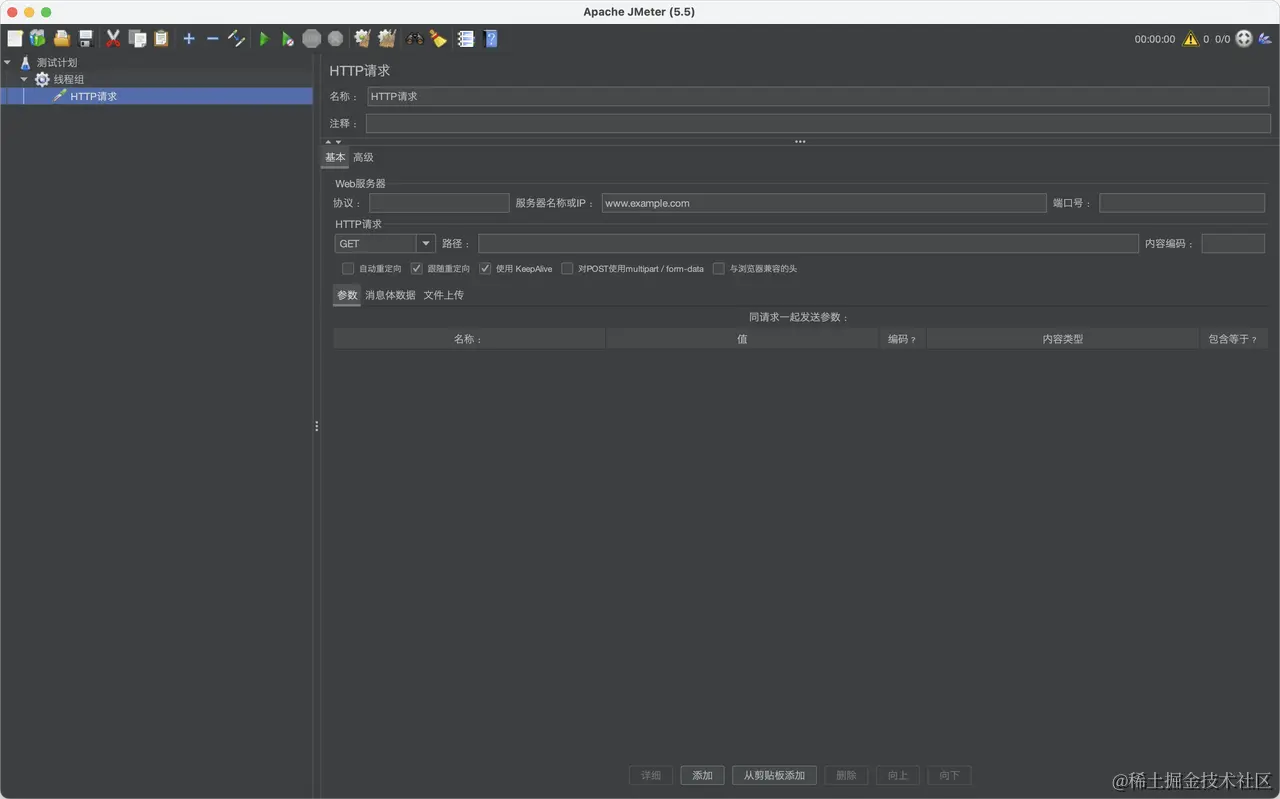Click the 测试计划 flask icon

(x=26, y=63)
